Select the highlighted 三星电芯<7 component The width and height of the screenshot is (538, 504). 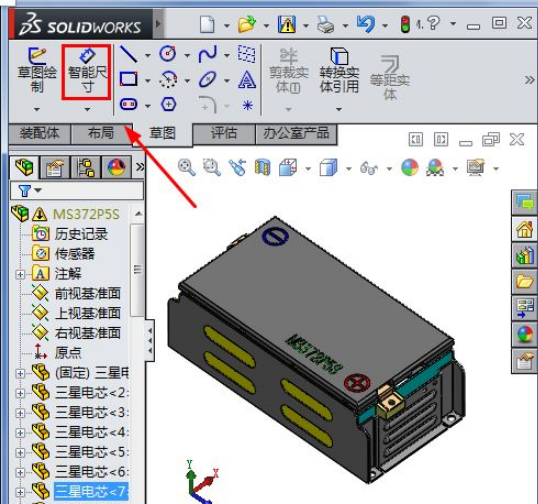pos(91,492)
